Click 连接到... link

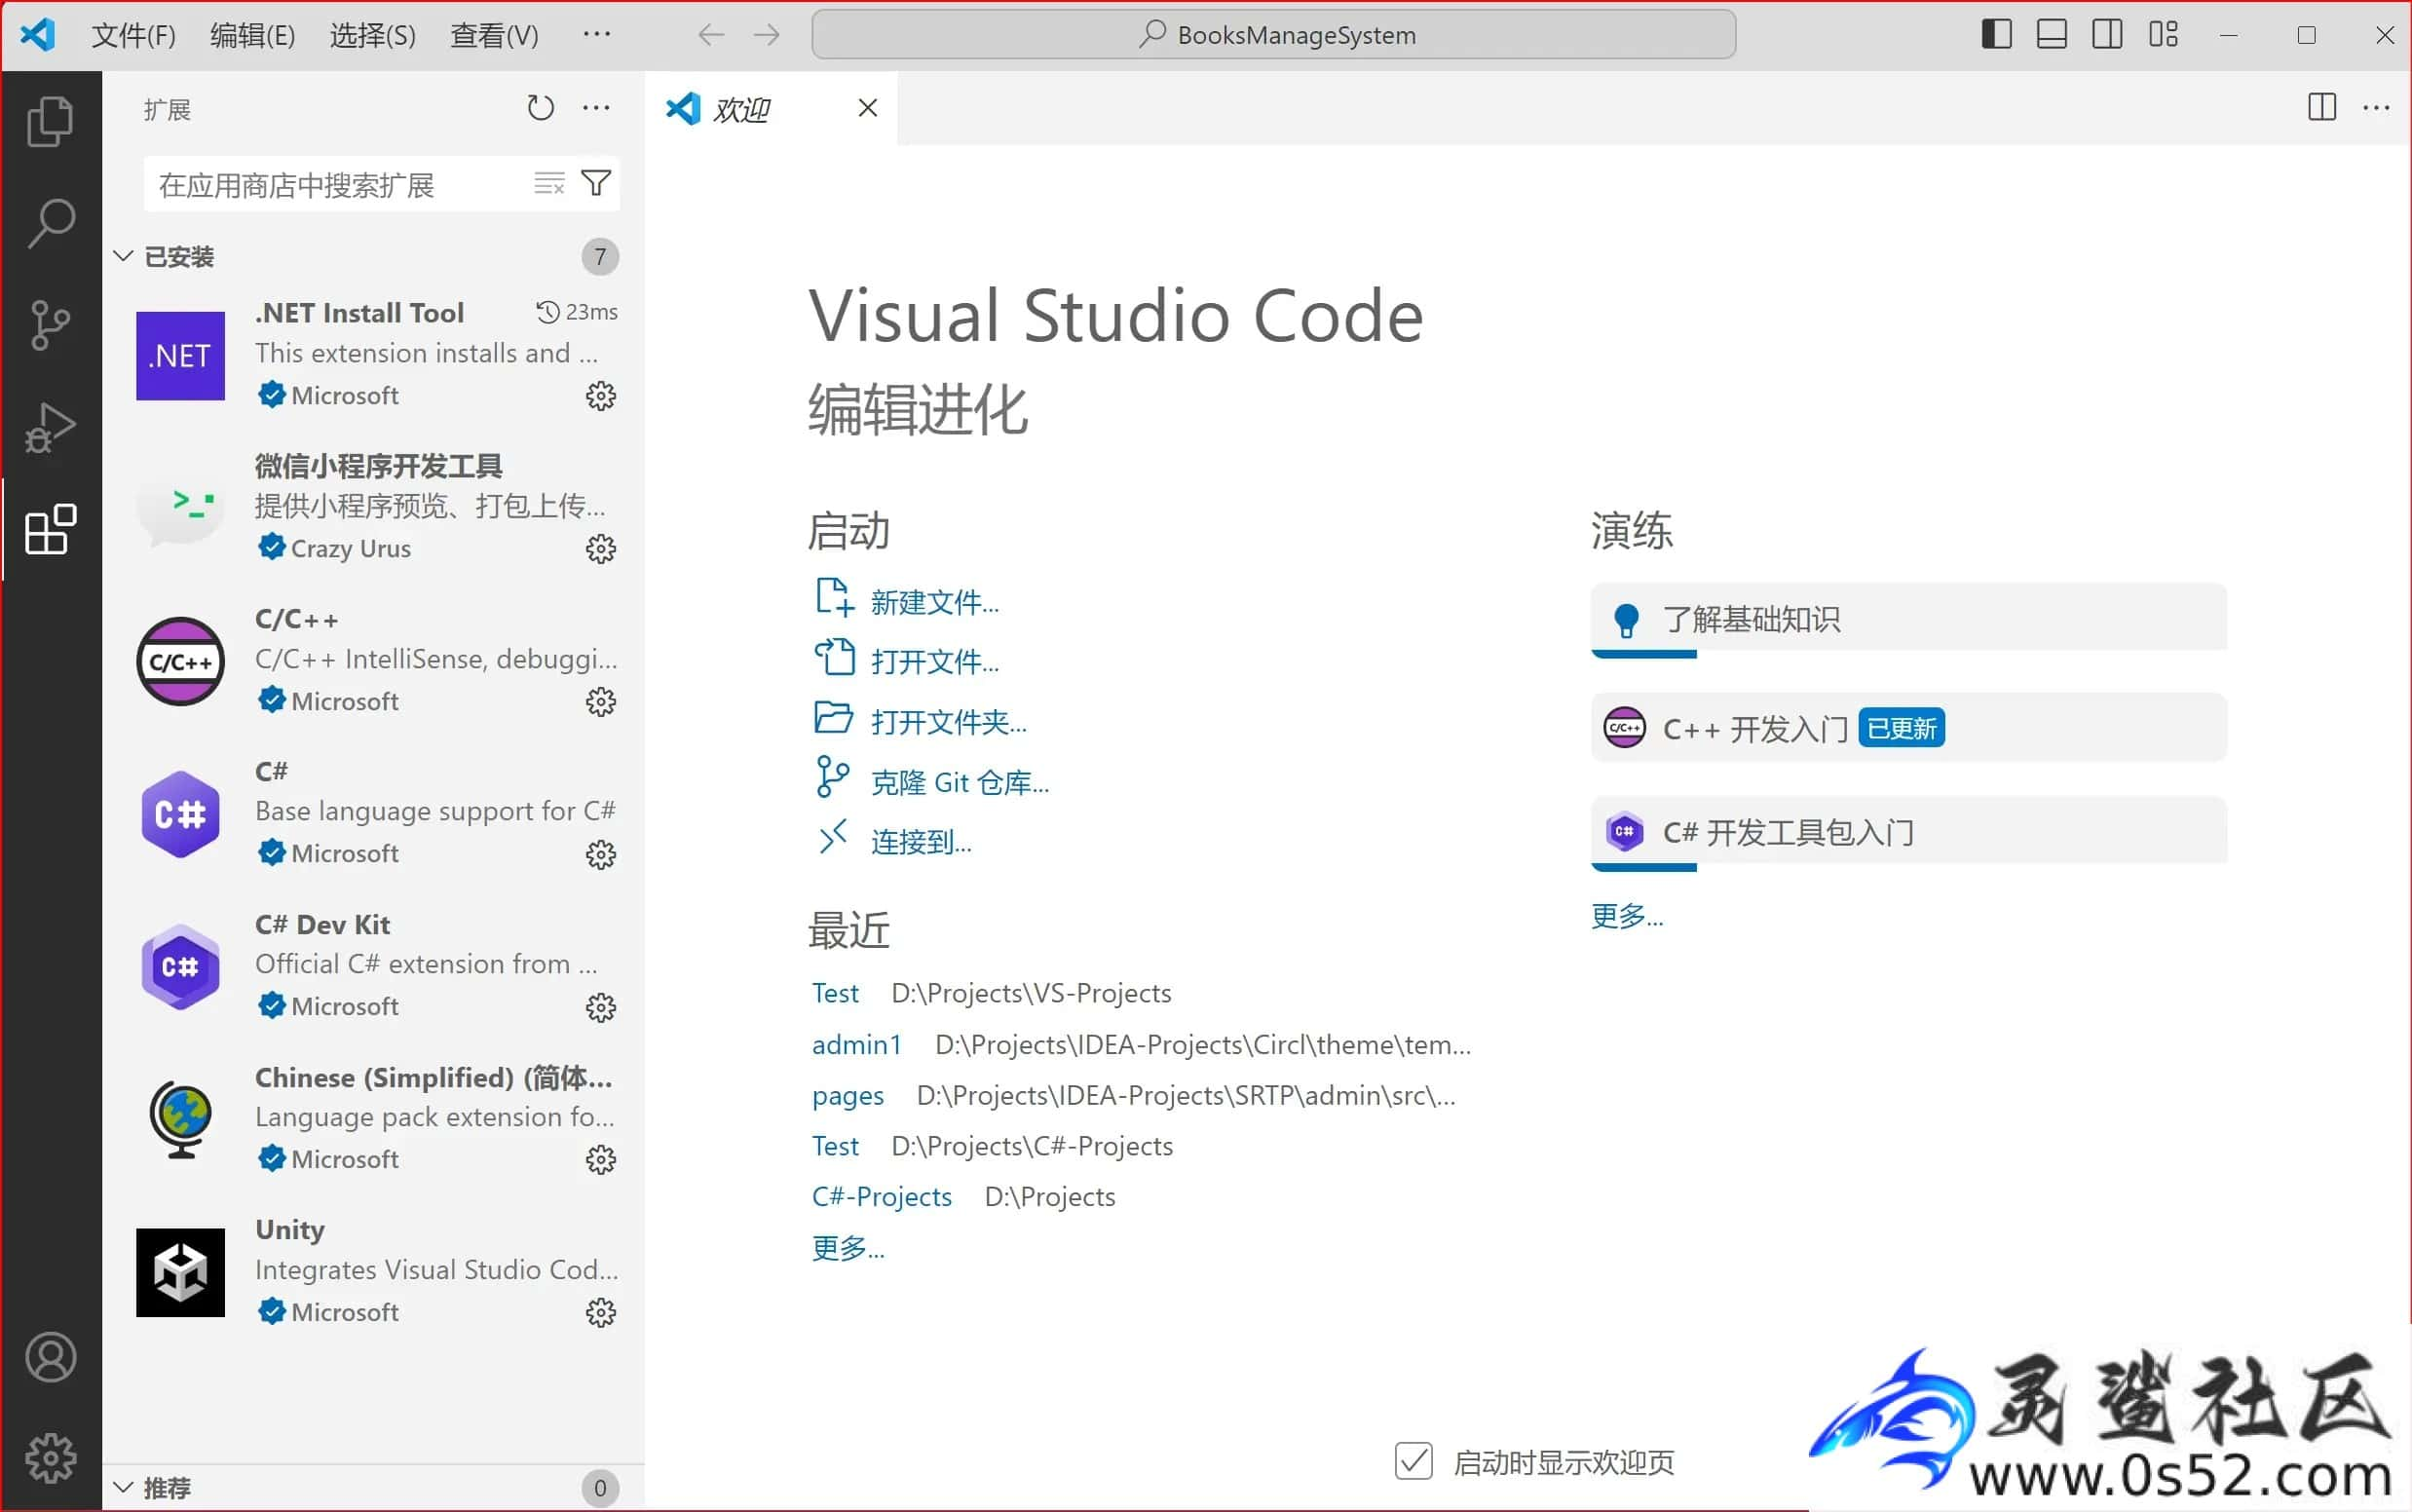tap(920, 842)
